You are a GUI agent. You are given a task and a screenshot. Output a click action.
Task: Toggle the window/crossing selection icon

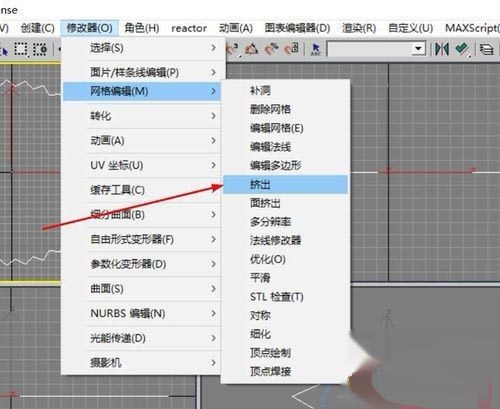pos(40,49)
